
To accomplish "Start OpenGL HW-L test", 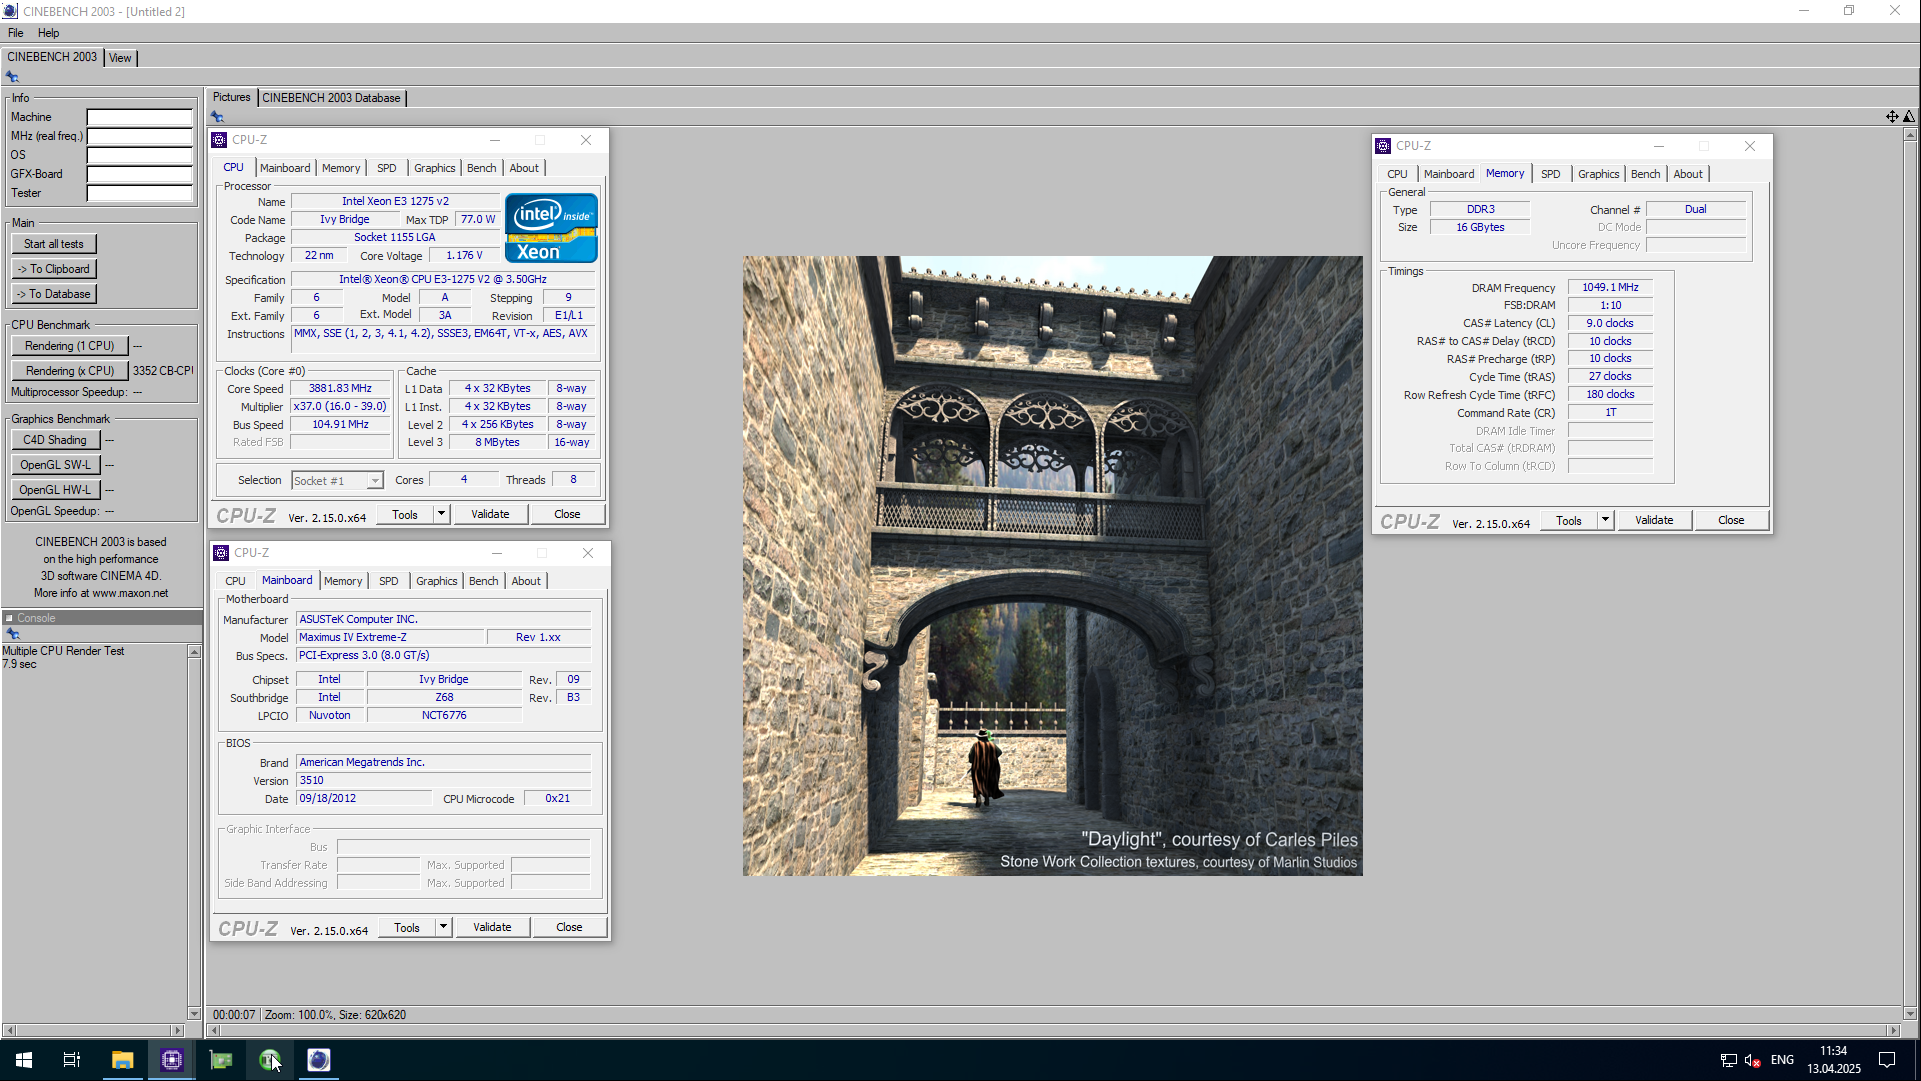I will pyautogui.click(x=55, y=490).
